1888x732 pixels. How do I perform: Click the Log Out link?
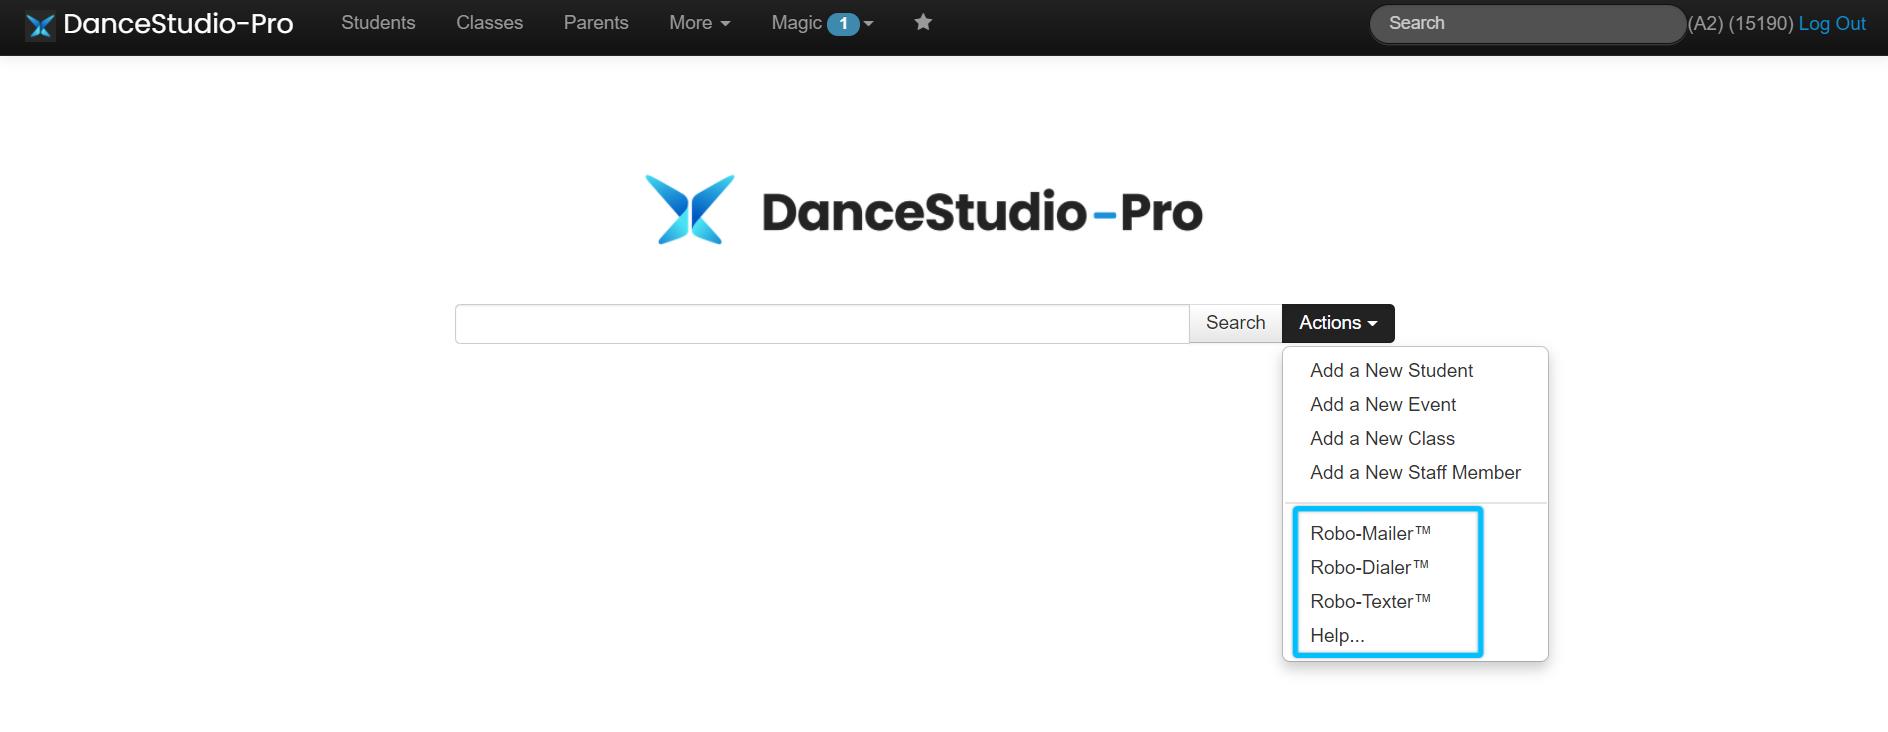pyautogui.click(x=1832, y=24)
